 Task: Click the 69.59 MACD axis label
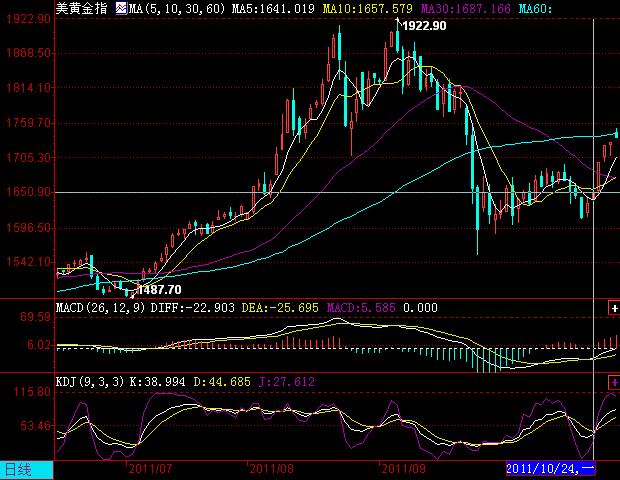pyautogui.click(x=35, y=317)
